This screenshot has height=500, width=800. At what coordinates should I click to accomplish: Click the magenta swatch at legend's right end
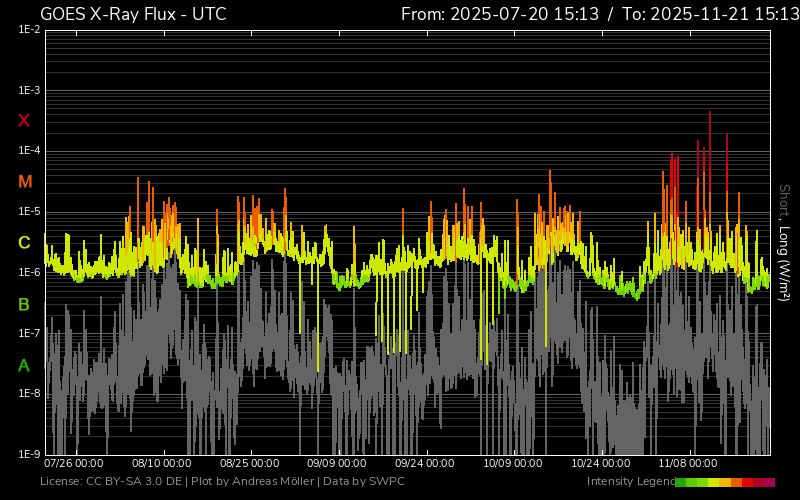(x=769, y=482)
